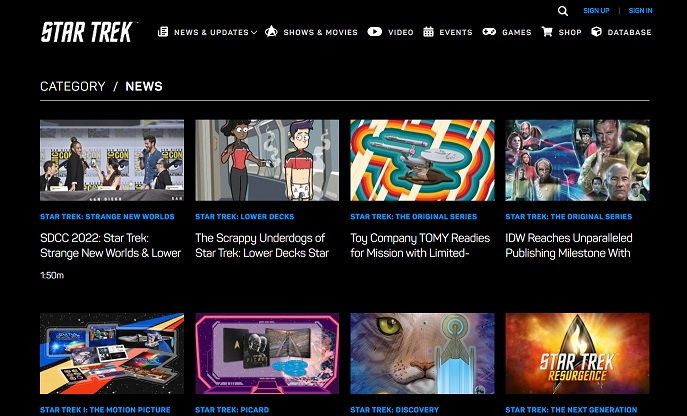Click the shopping cart icon beside Shop
Viewport: 687px width, 416px height.
tap(547, 32)
